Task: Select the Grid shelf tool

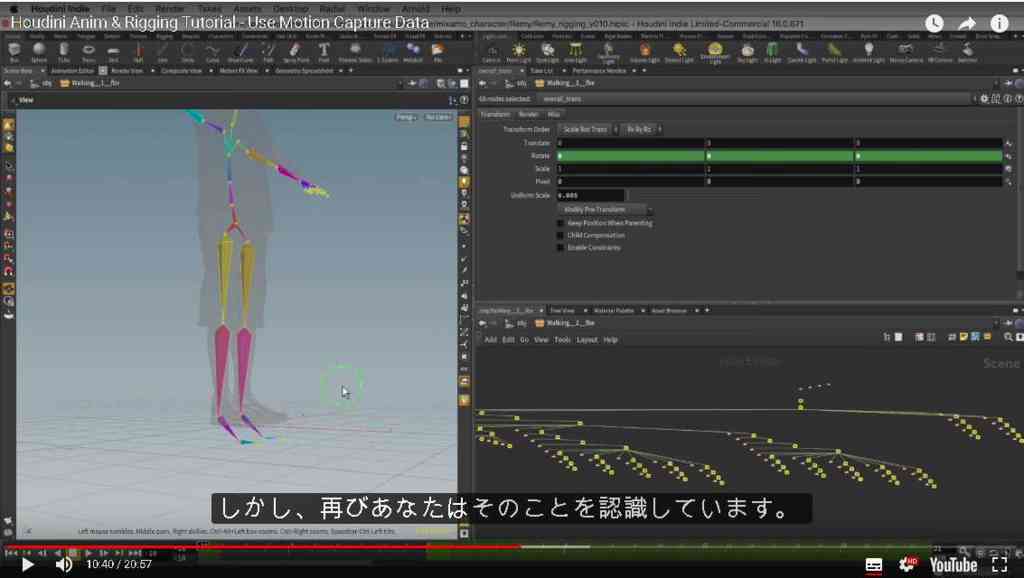Action: tap(113, 52)
